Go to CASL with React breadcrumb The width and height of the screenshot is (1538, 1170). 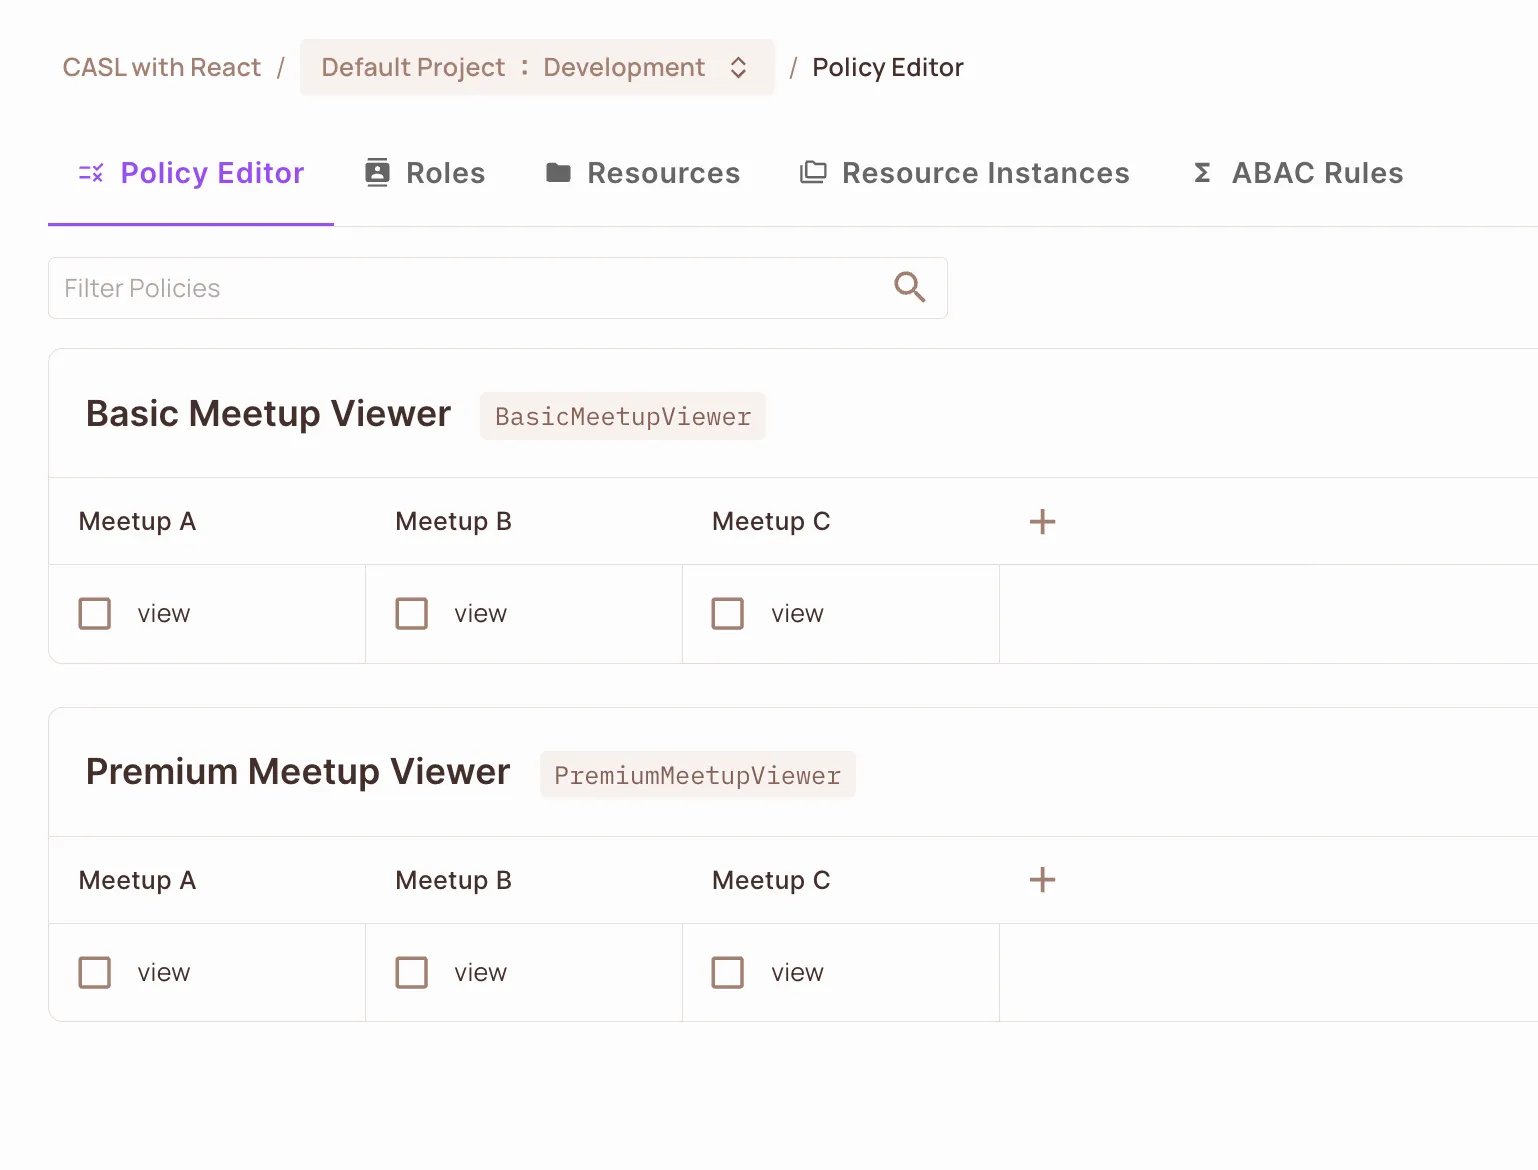point(161,67)
